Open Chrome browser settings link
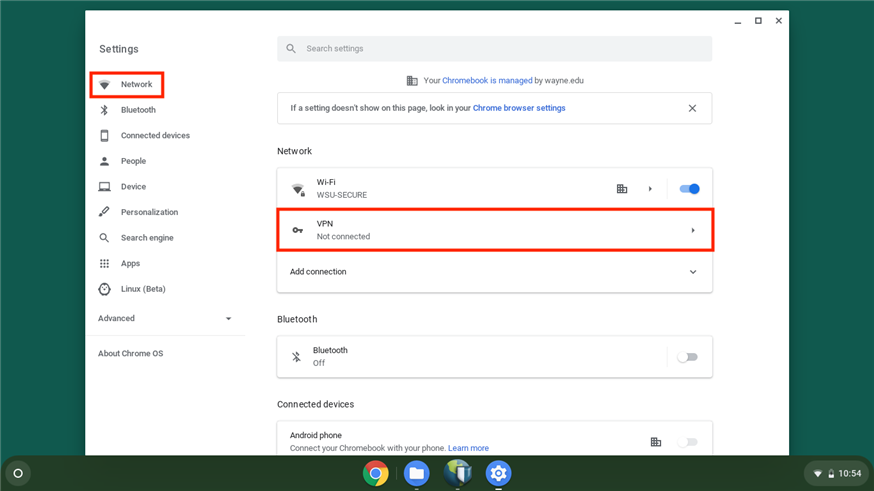Screen dimensions: 874x491 (x=519, y=108)
